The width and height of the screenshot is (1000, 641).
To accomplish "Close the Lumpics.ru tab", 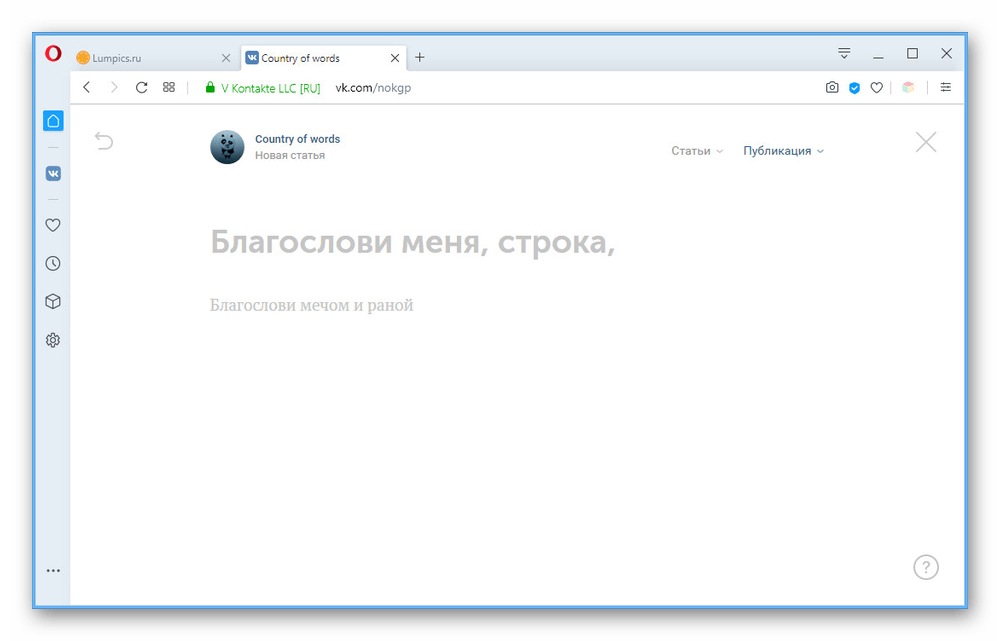I will (x=226, y=58).
